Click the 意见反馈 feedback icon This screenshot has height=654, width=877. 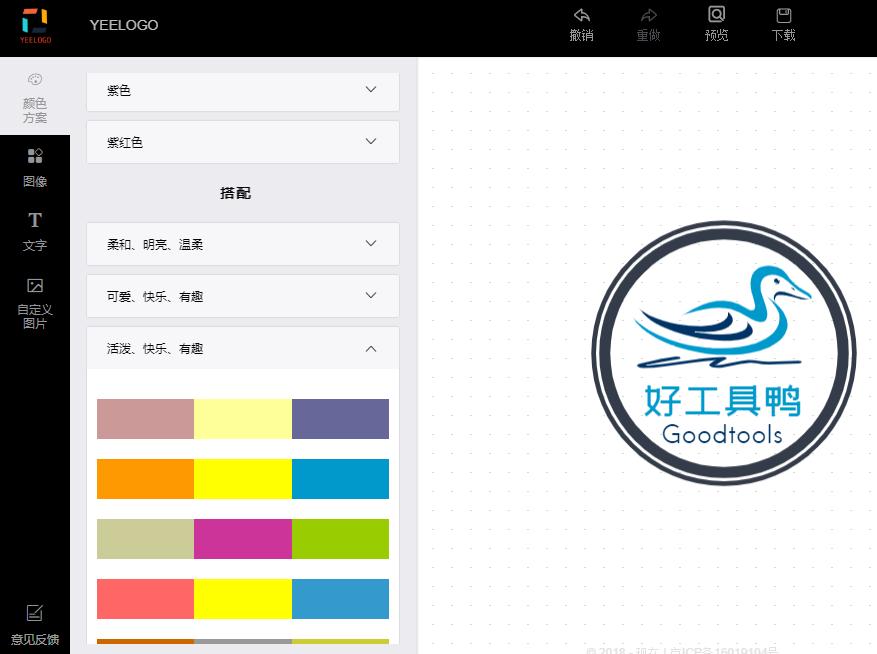point(35,613)
